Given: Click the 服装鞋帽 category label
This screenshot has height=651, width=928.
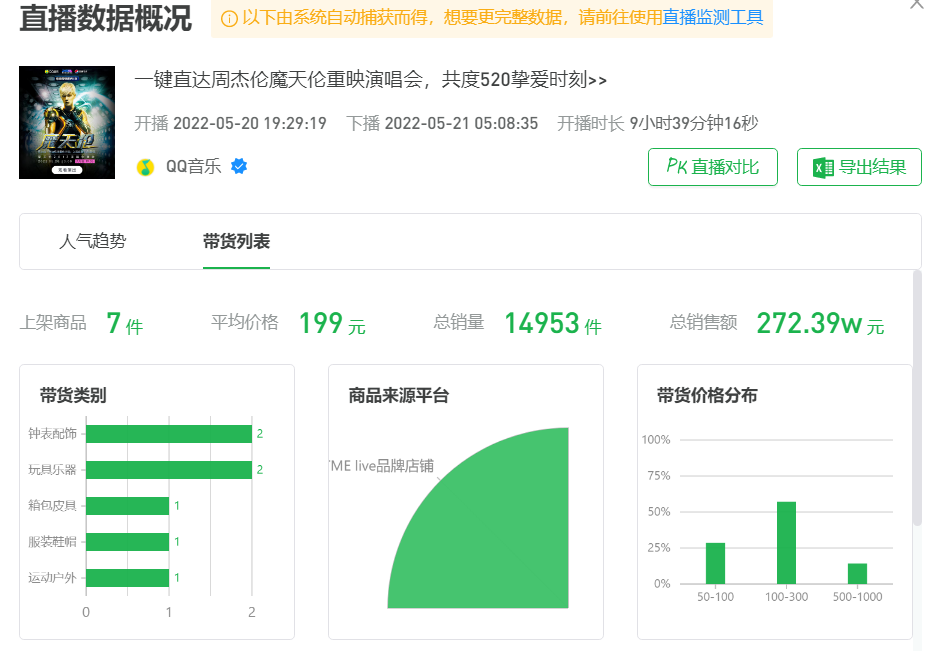Looking at the screenshot, I should pos(52,542).
